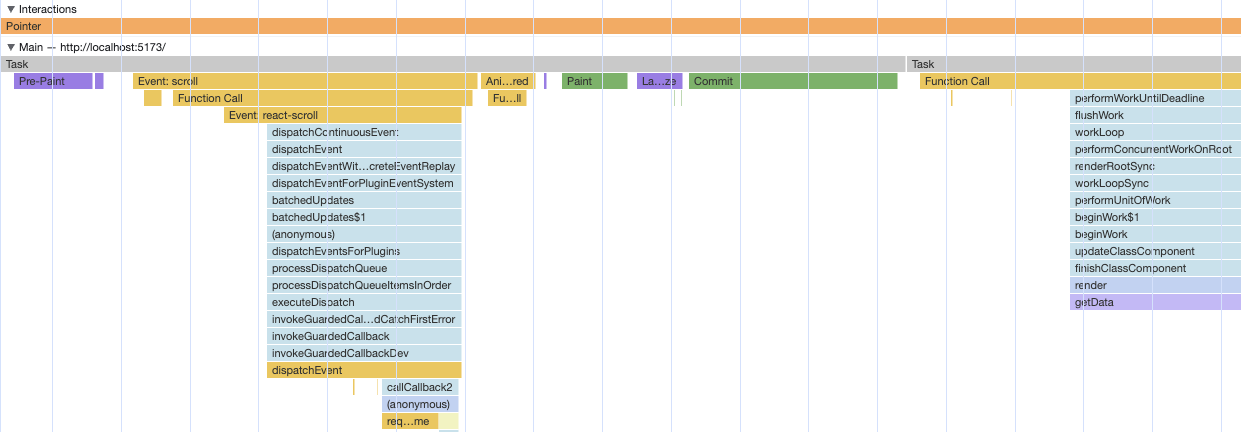Select the dispatchContinuousEvent frame
The image size is (1241, 432).
364,132
